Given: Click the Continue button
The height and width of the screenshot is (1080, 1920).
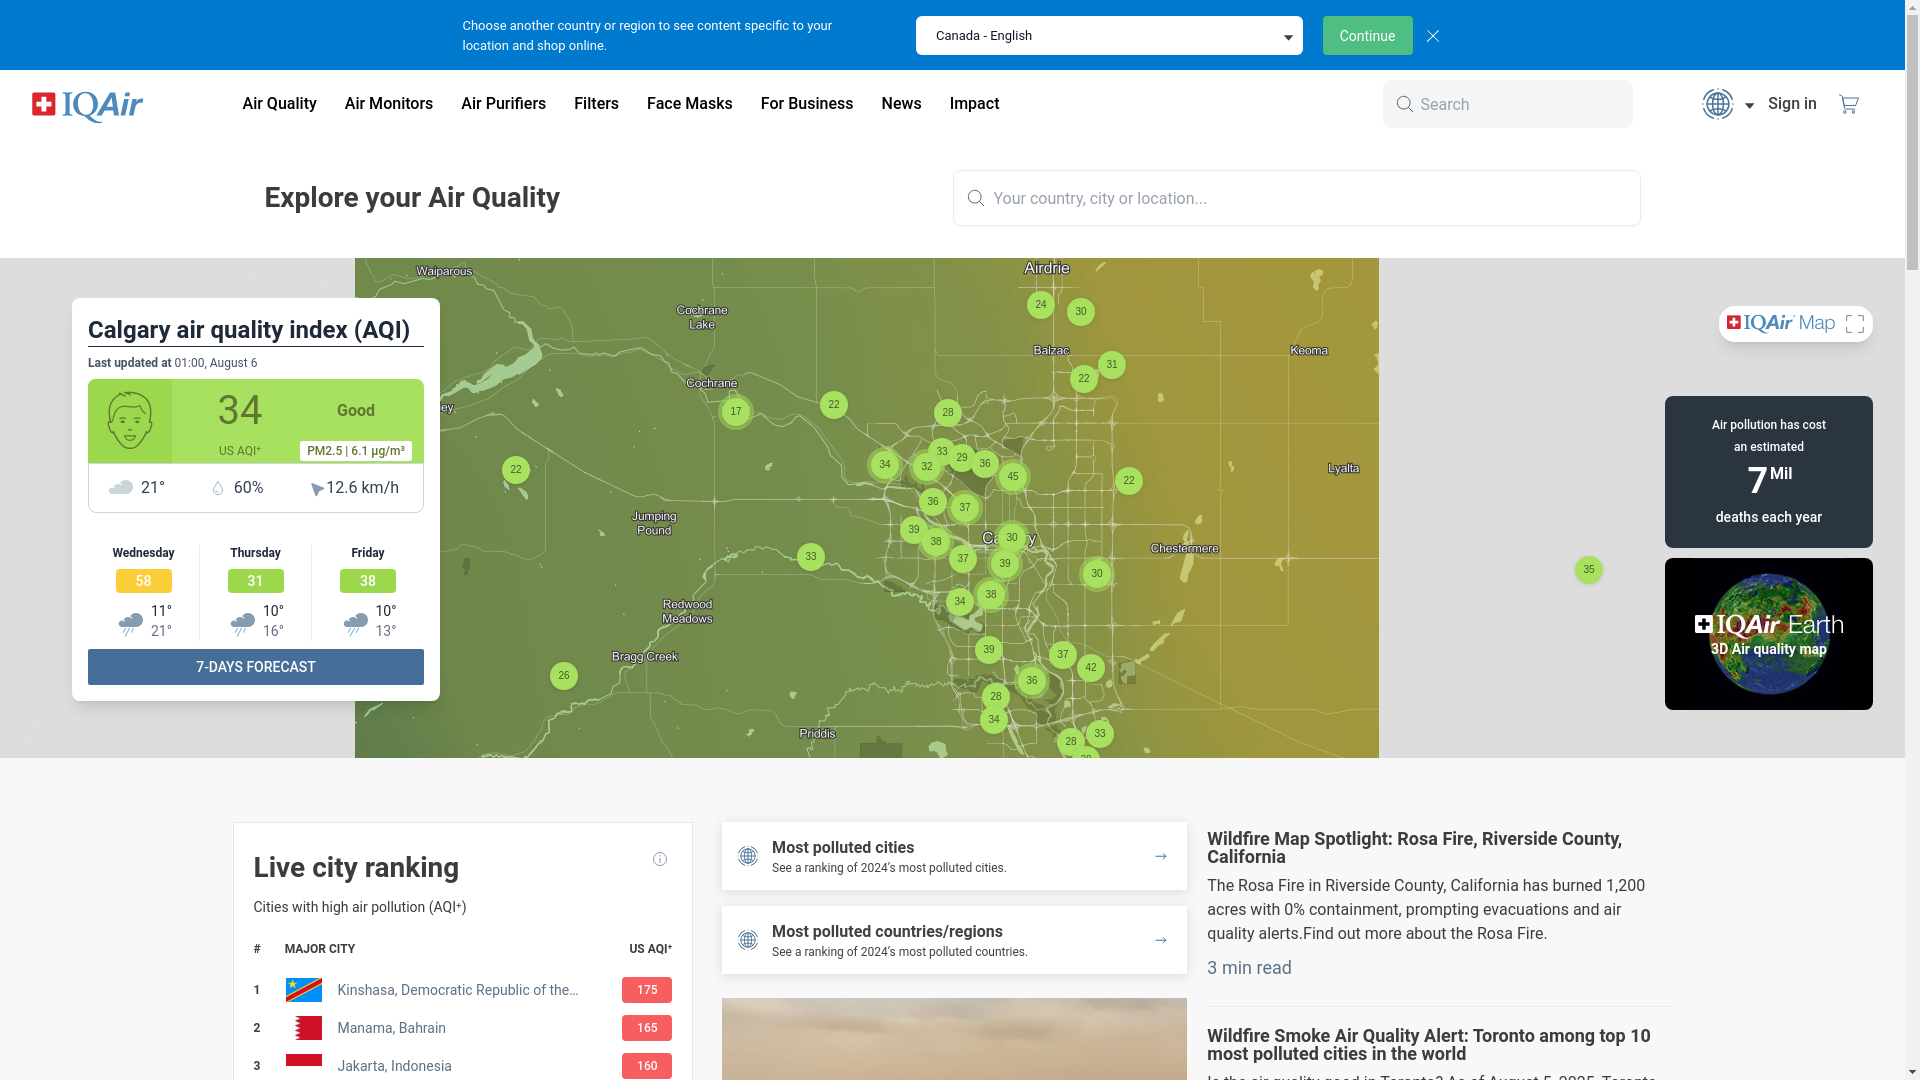Looking at the screenshot, I should tap(1367, 36).
